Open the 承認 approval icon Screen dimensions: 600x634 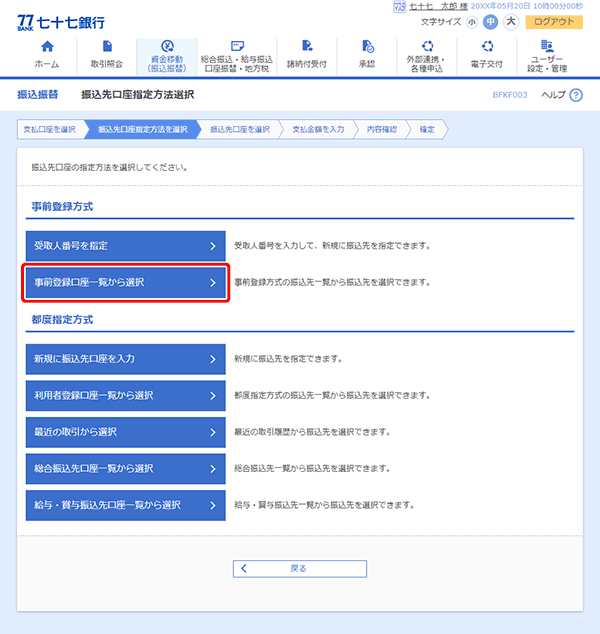point(367,47)
